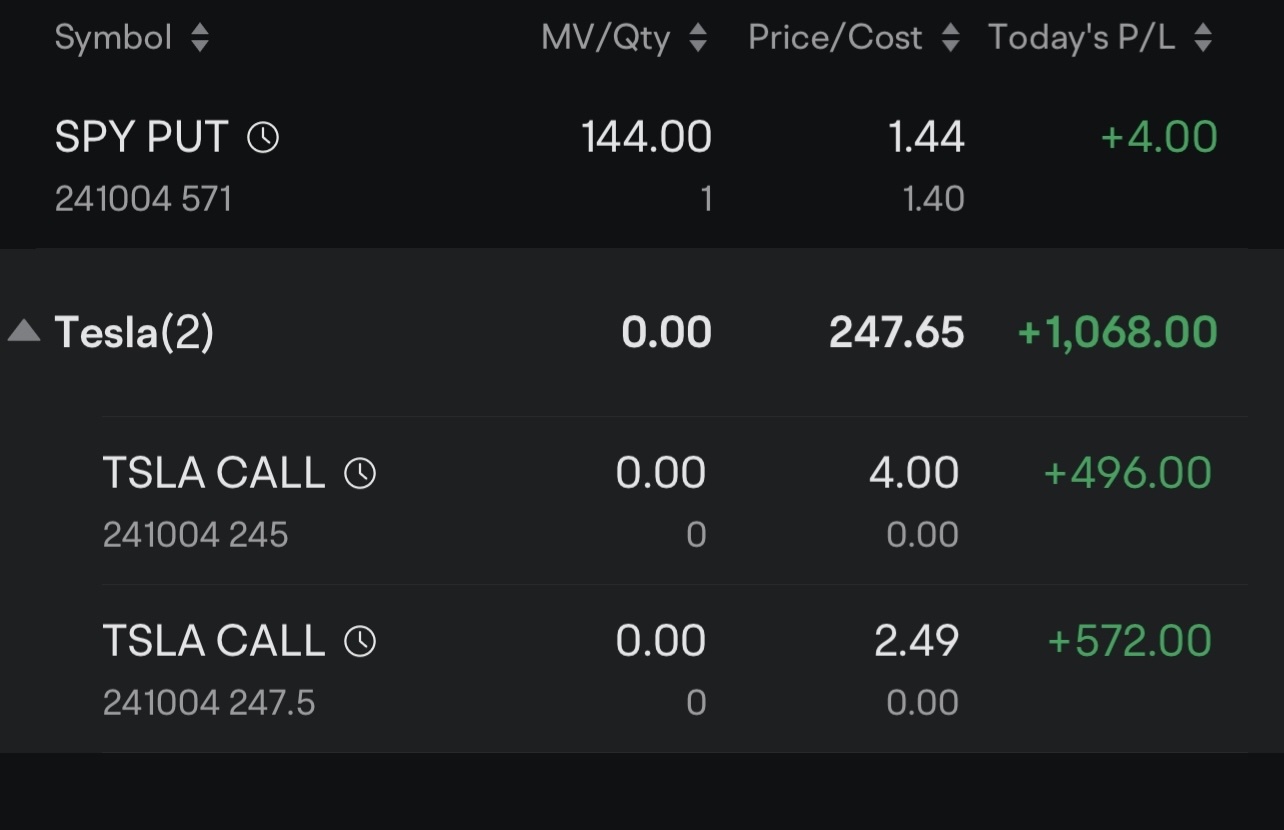1284x830 pixels.
Task: Click the Today's P/L header text
Action: [1082, 38]
